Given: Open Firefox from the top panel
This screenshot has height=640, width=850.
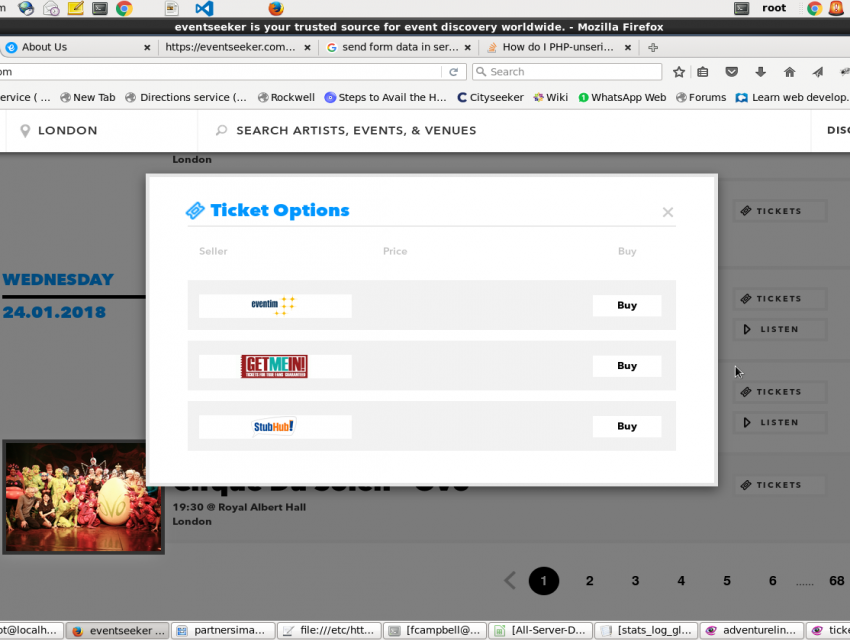Looking at the screenshot, I should pos(276,8).
